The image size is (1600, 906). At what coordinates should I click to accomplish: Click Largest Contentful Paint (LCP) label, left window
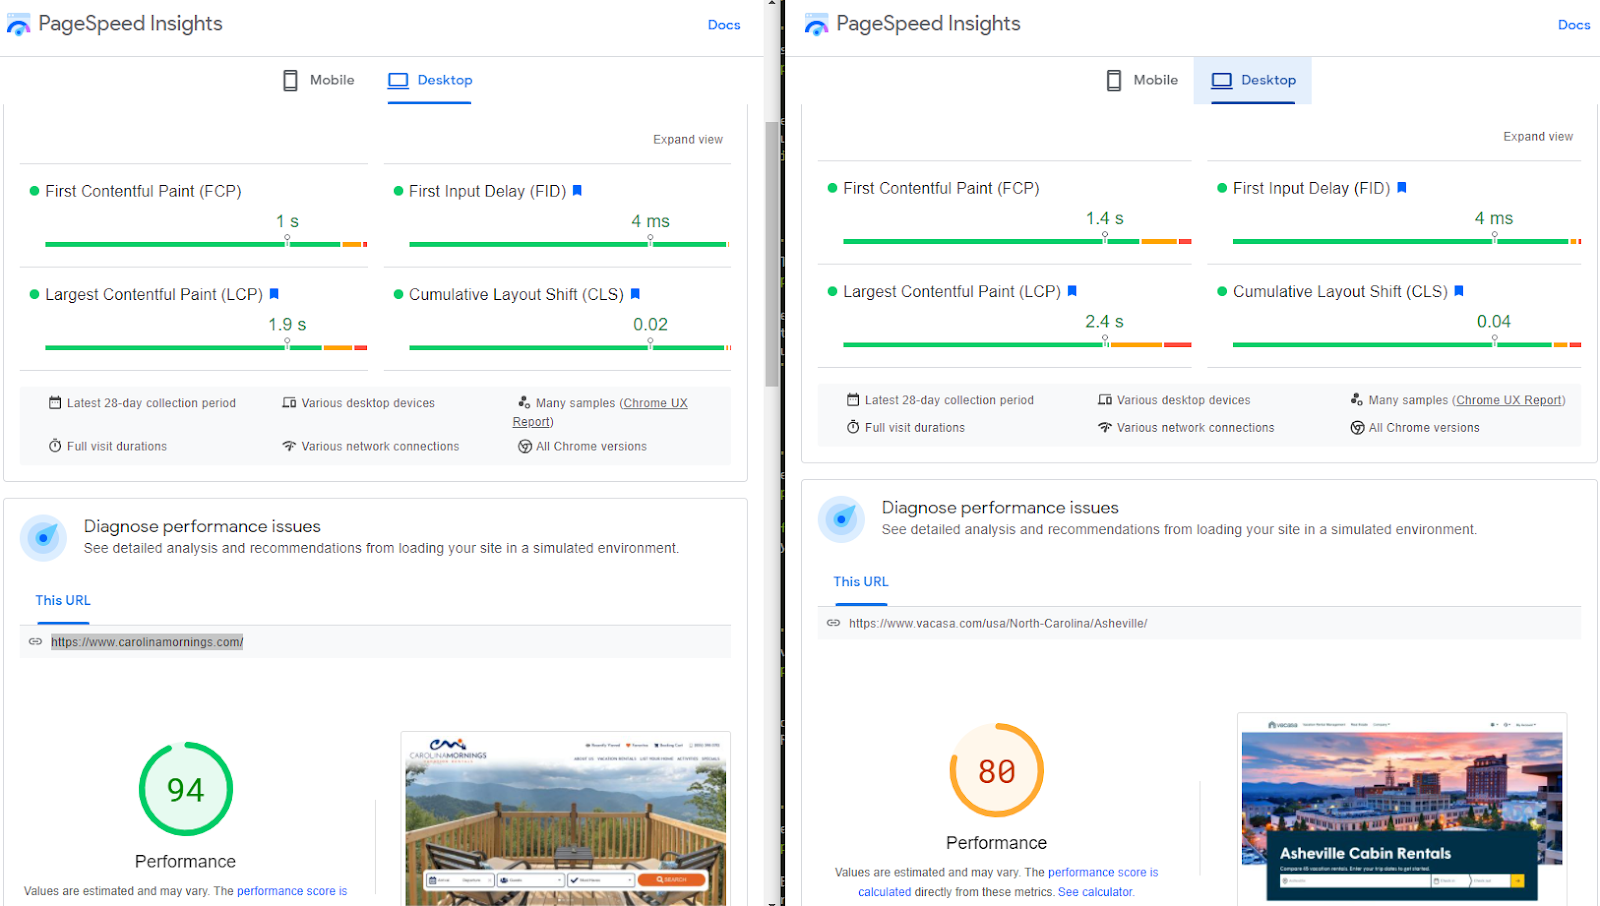(x=154, y=294)
